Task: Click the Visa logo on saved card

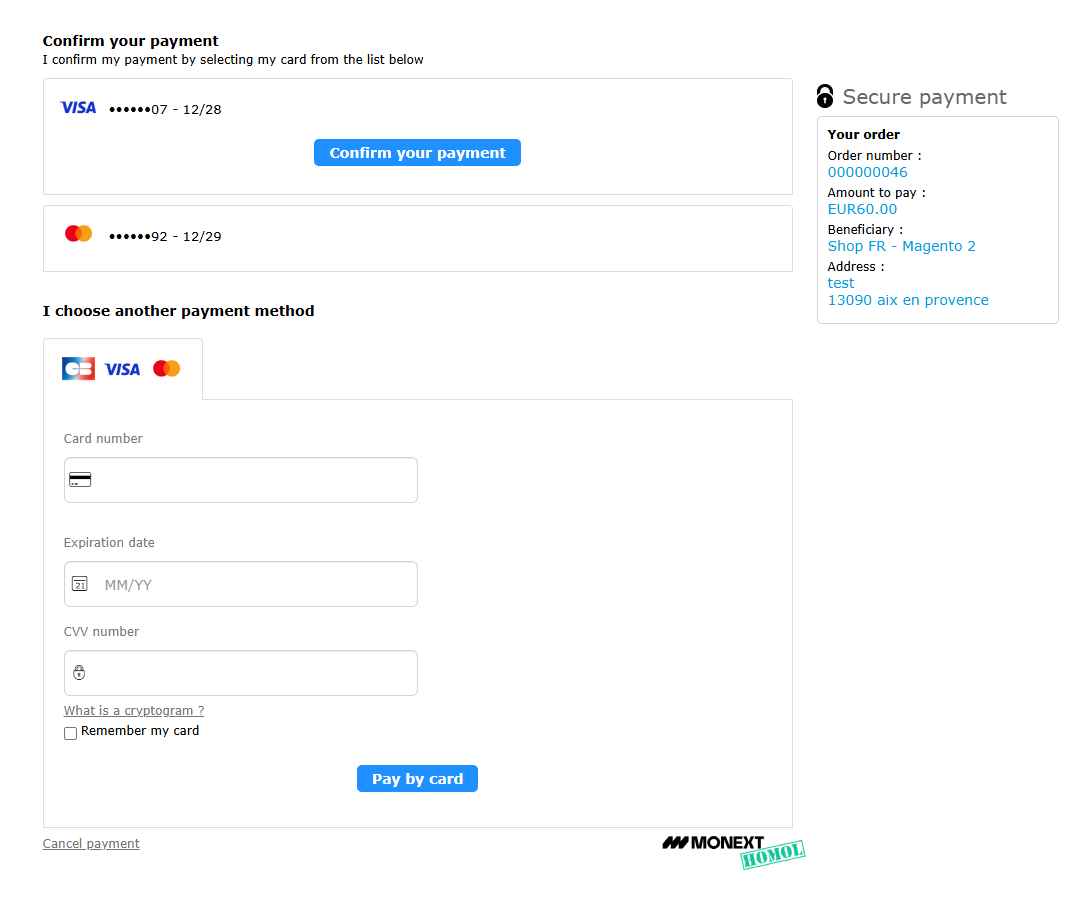Action: (78, 108)
